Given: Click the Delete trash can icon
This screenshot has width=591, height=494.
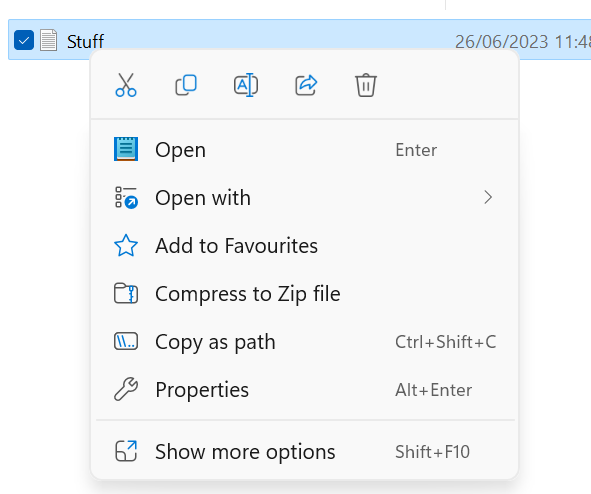Looking at the screenshot, I should tap(366, 85).
